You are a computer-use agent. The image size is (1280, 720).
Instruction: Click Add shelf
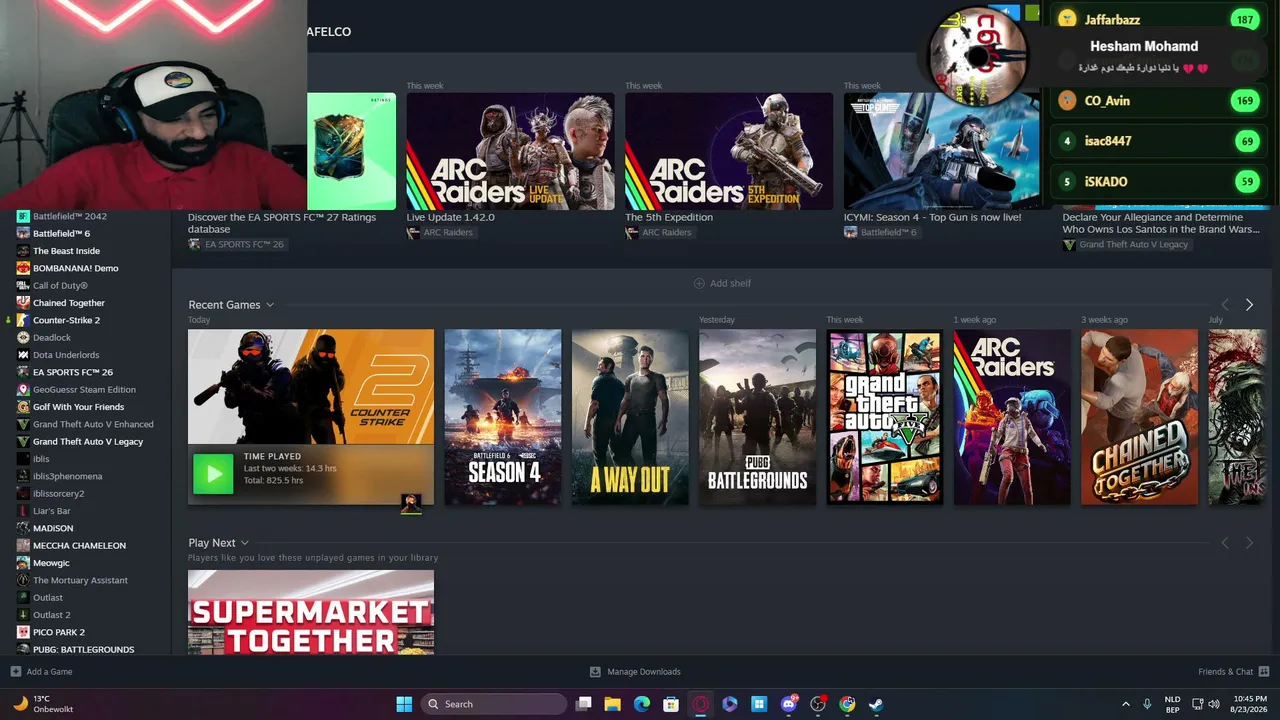coord(722,283)
